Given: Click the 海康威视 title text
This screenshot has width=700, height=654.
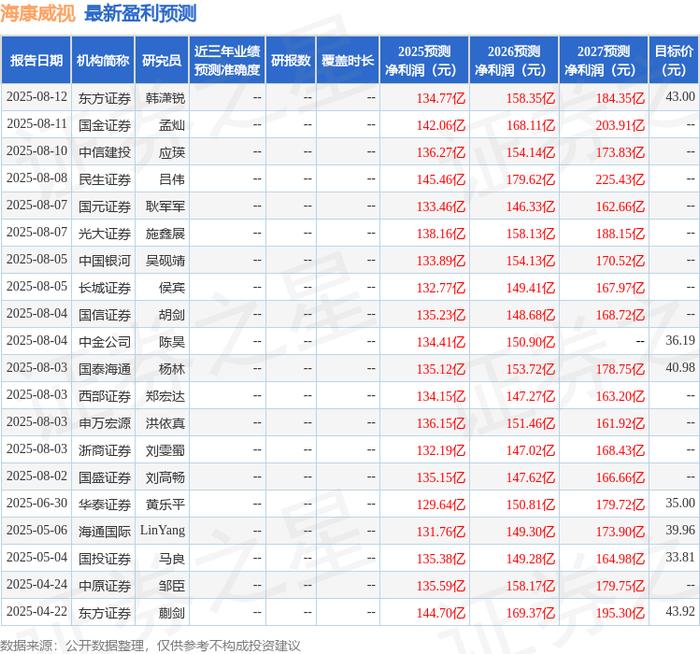Looking at the screenshot, I should point(38,13).
